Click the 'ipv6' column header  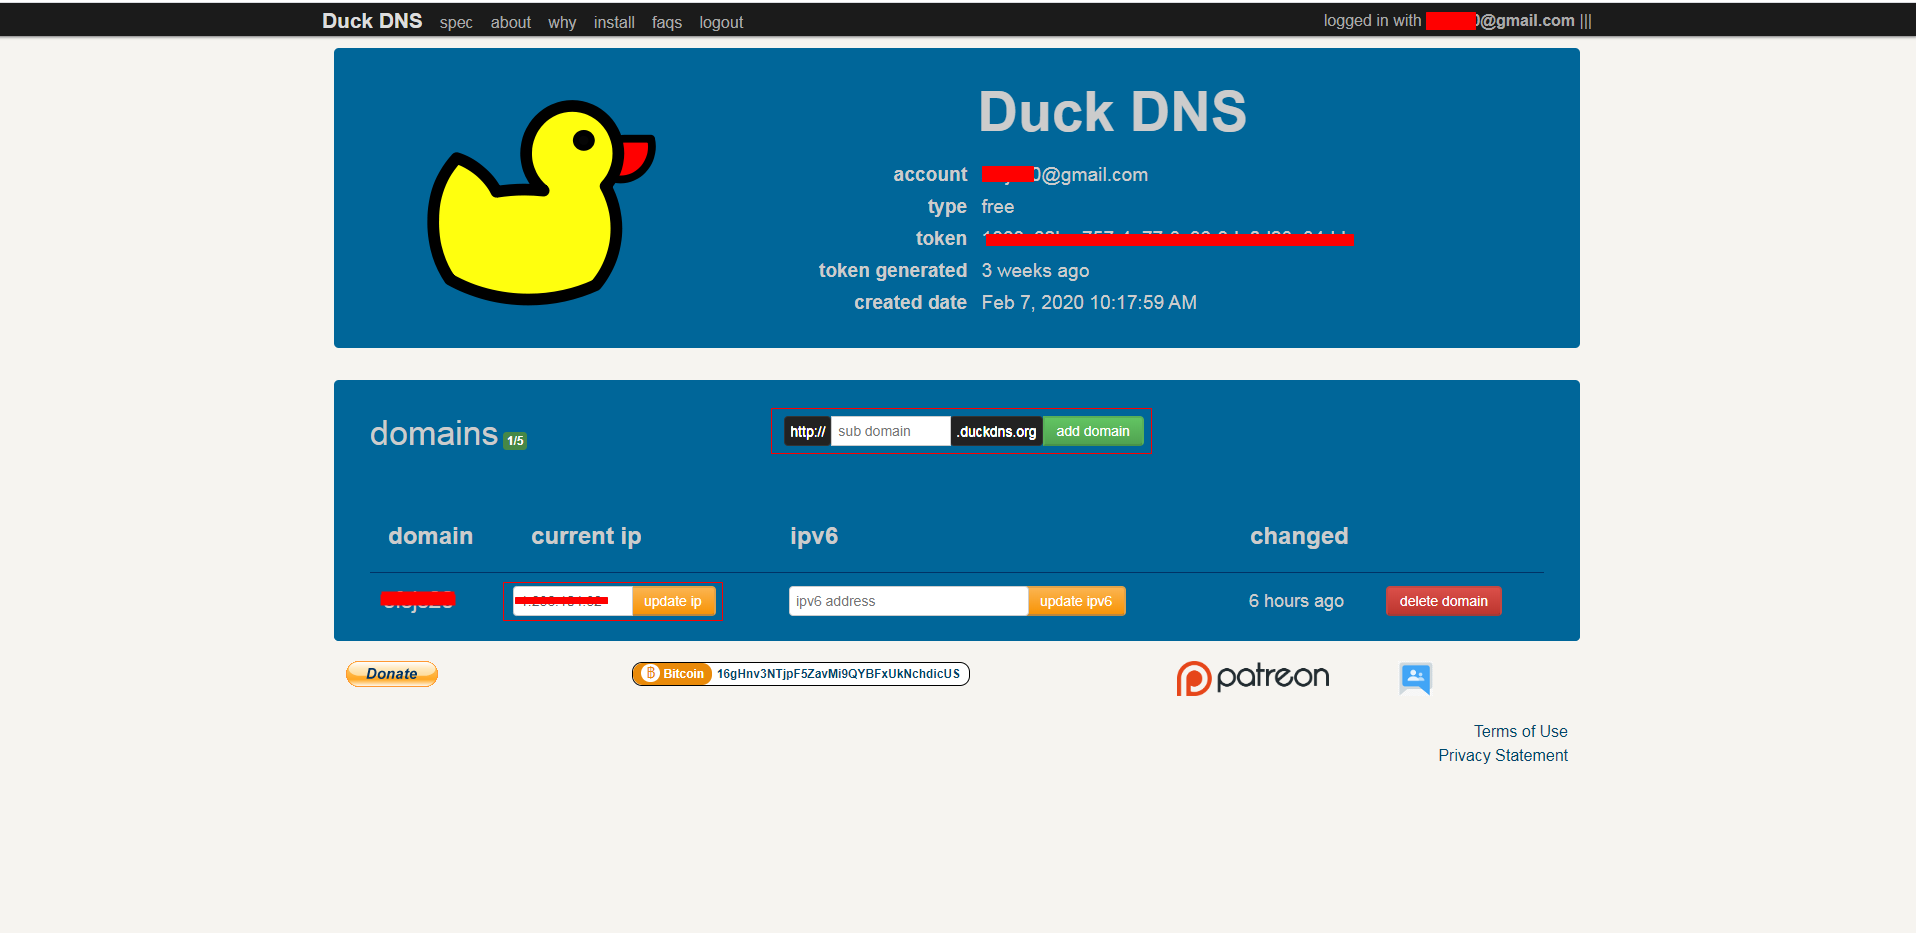click(814, 536)
